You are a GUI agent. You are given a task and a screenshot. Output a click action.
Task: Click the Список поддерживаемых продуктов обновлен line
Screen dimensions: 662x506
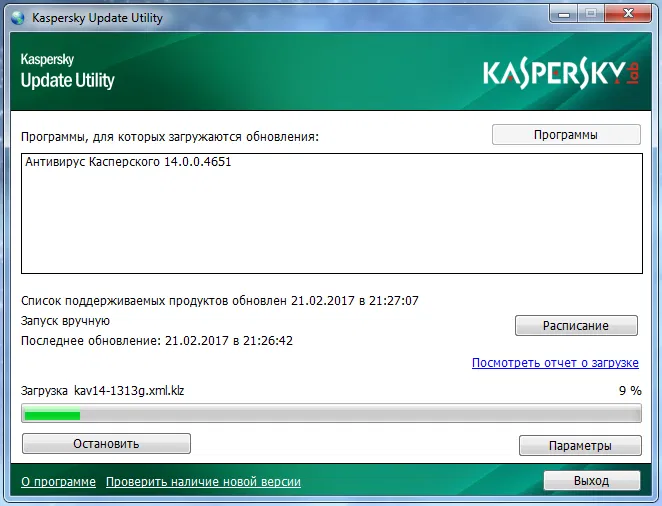(220, 300)
